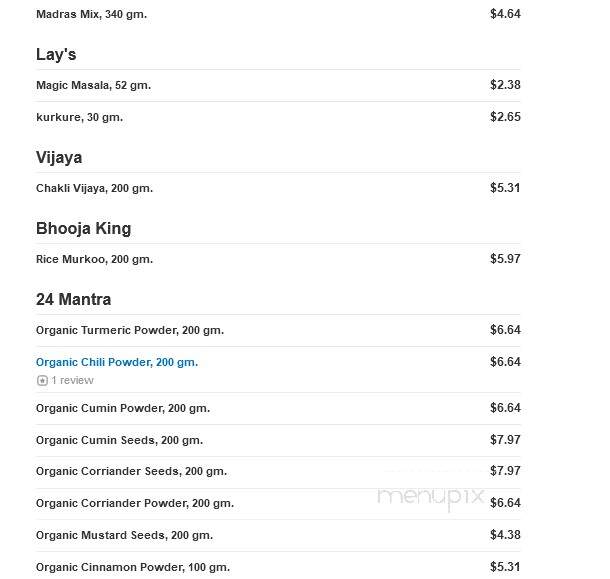Click Chakli Vijaya, 200 gm. item

click(x=94, y=188)
